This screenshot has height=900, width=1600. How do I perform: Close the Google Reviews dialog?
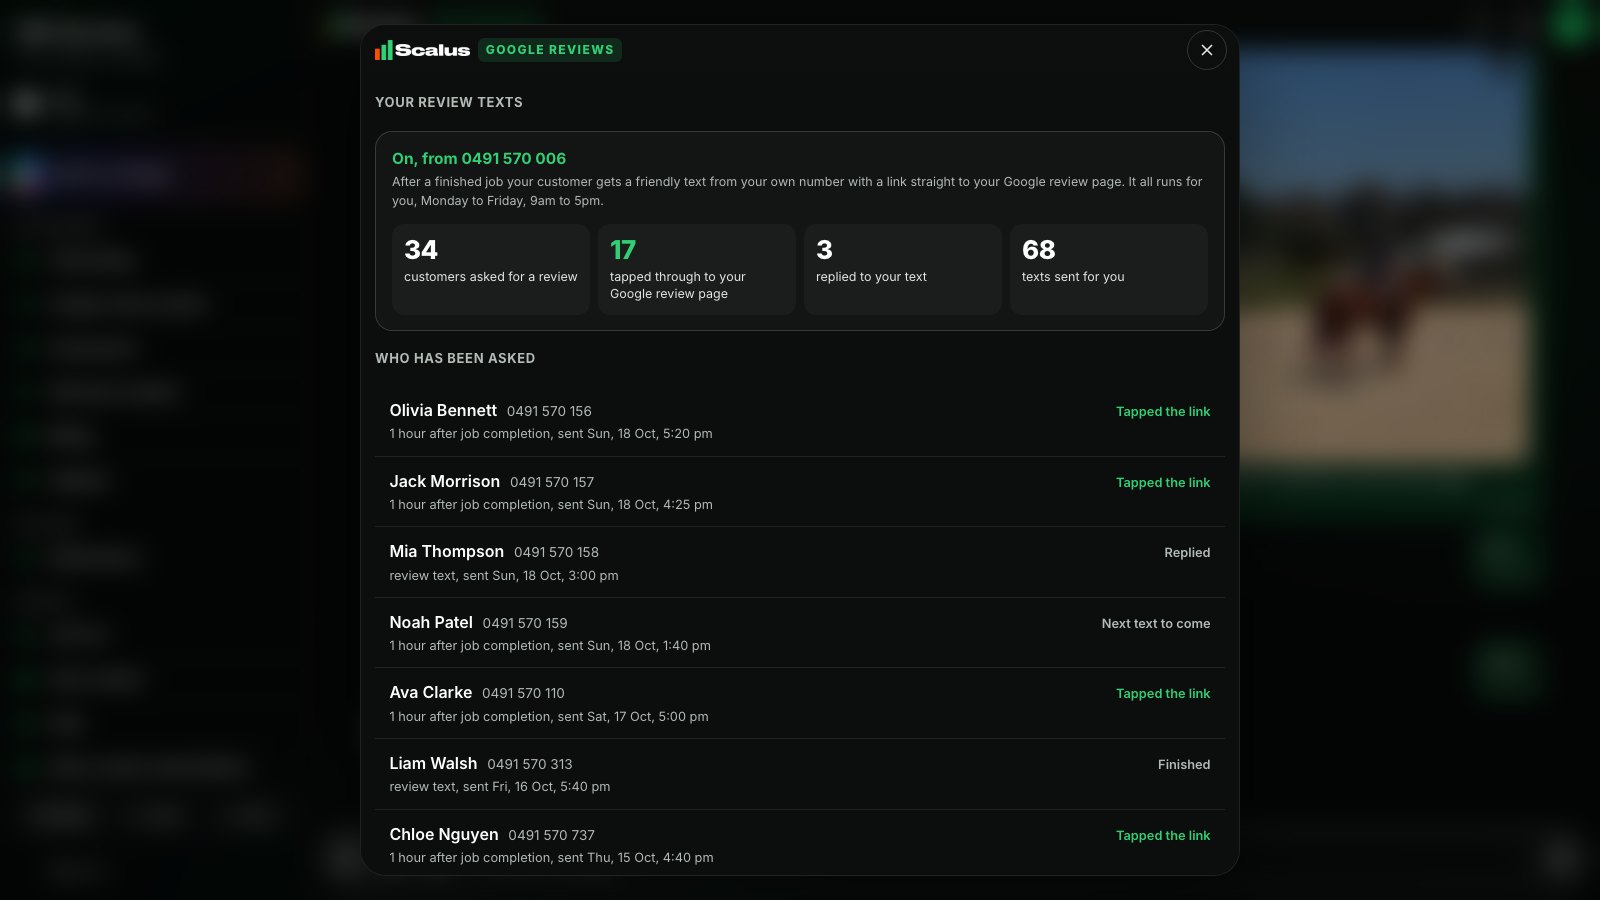[1207, 50]
